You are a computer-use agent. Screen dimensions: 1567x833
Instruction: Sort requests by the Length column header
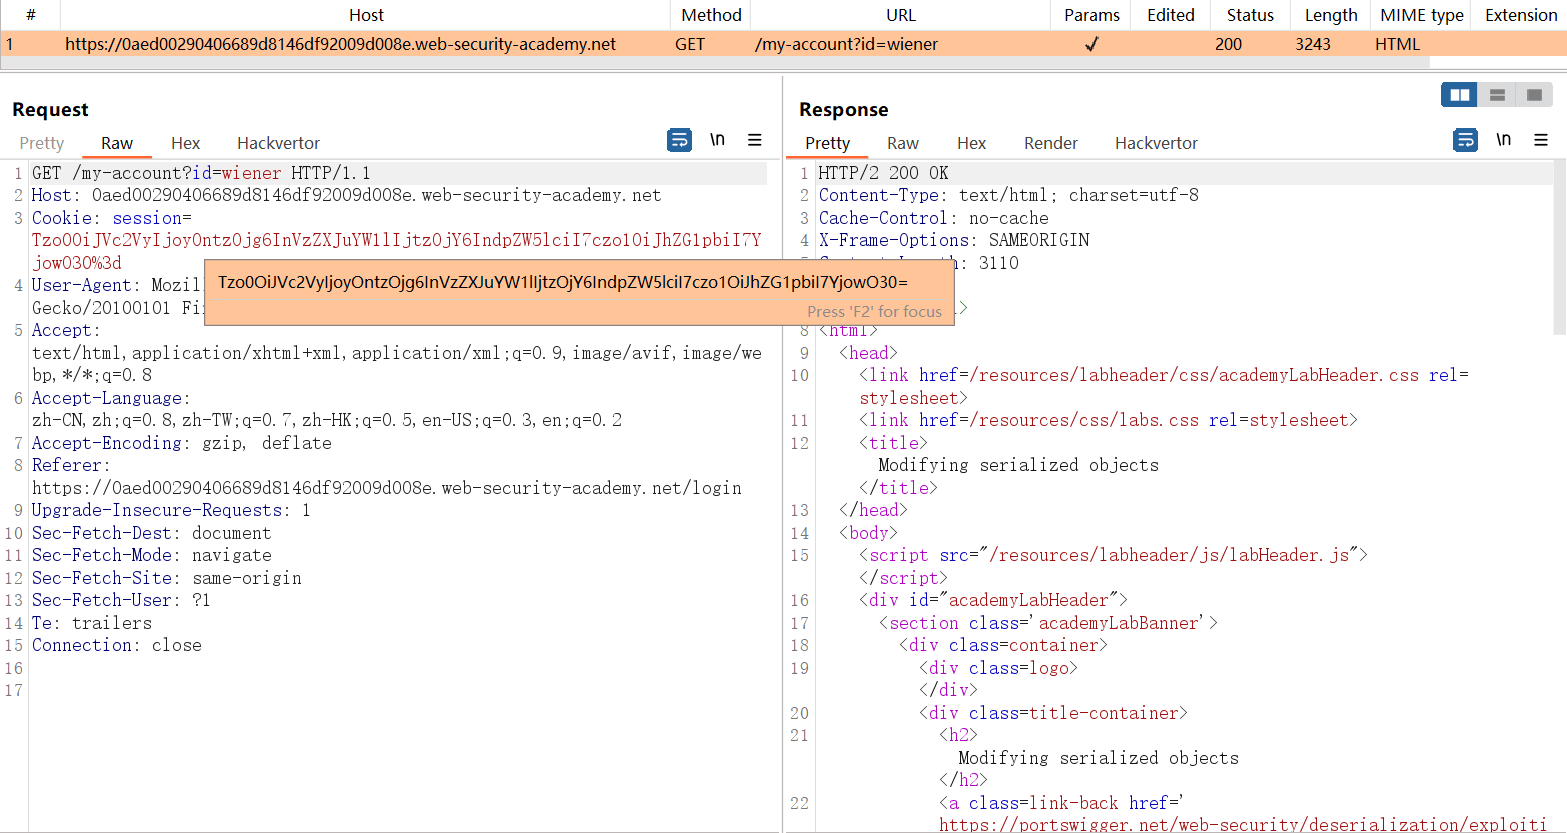(x=1330, y=15)
